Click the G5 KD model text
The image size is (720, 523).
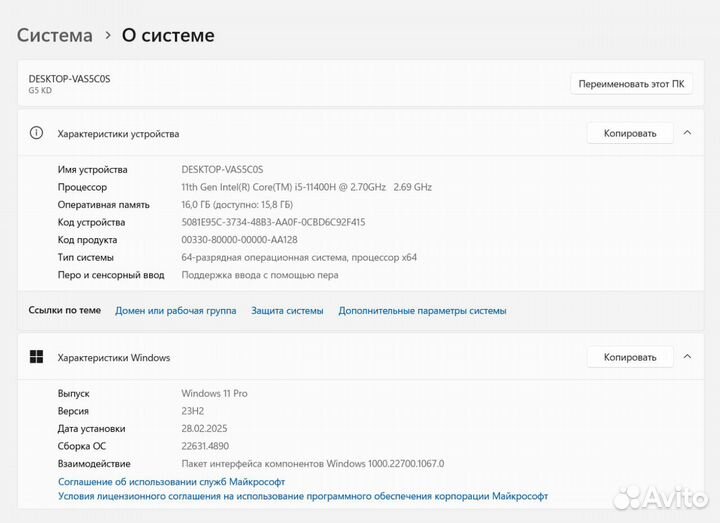(x=40, y=90)
